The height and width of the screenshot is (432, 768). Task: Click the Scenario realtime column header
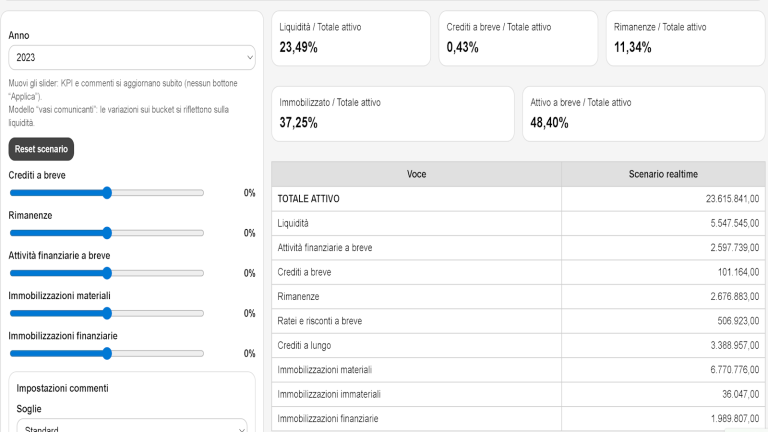click(663, 174)
